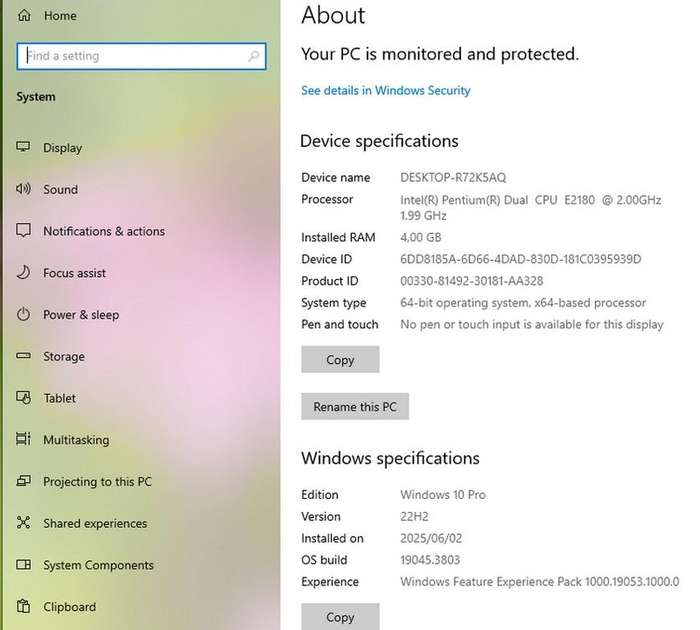The width and height of the screenshot is (700, 630).
Task: Focus the Find a setting search box
Action: (142, 56)
